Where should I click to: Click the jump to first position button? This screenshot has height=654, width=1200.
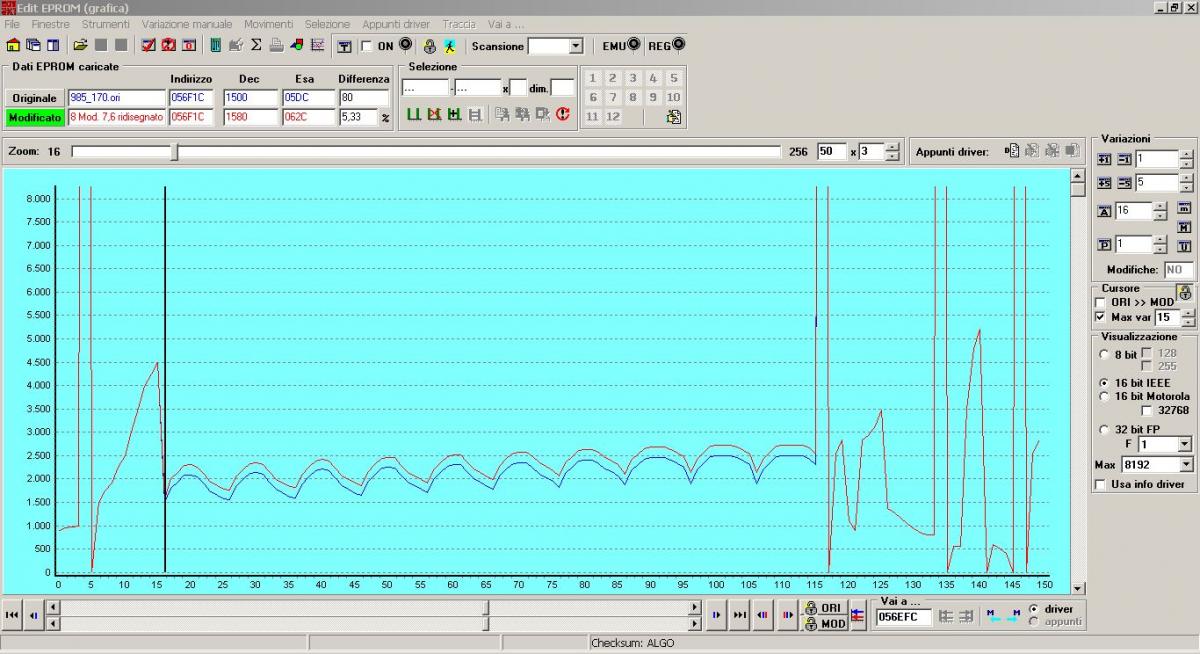[x=12, y=616]
